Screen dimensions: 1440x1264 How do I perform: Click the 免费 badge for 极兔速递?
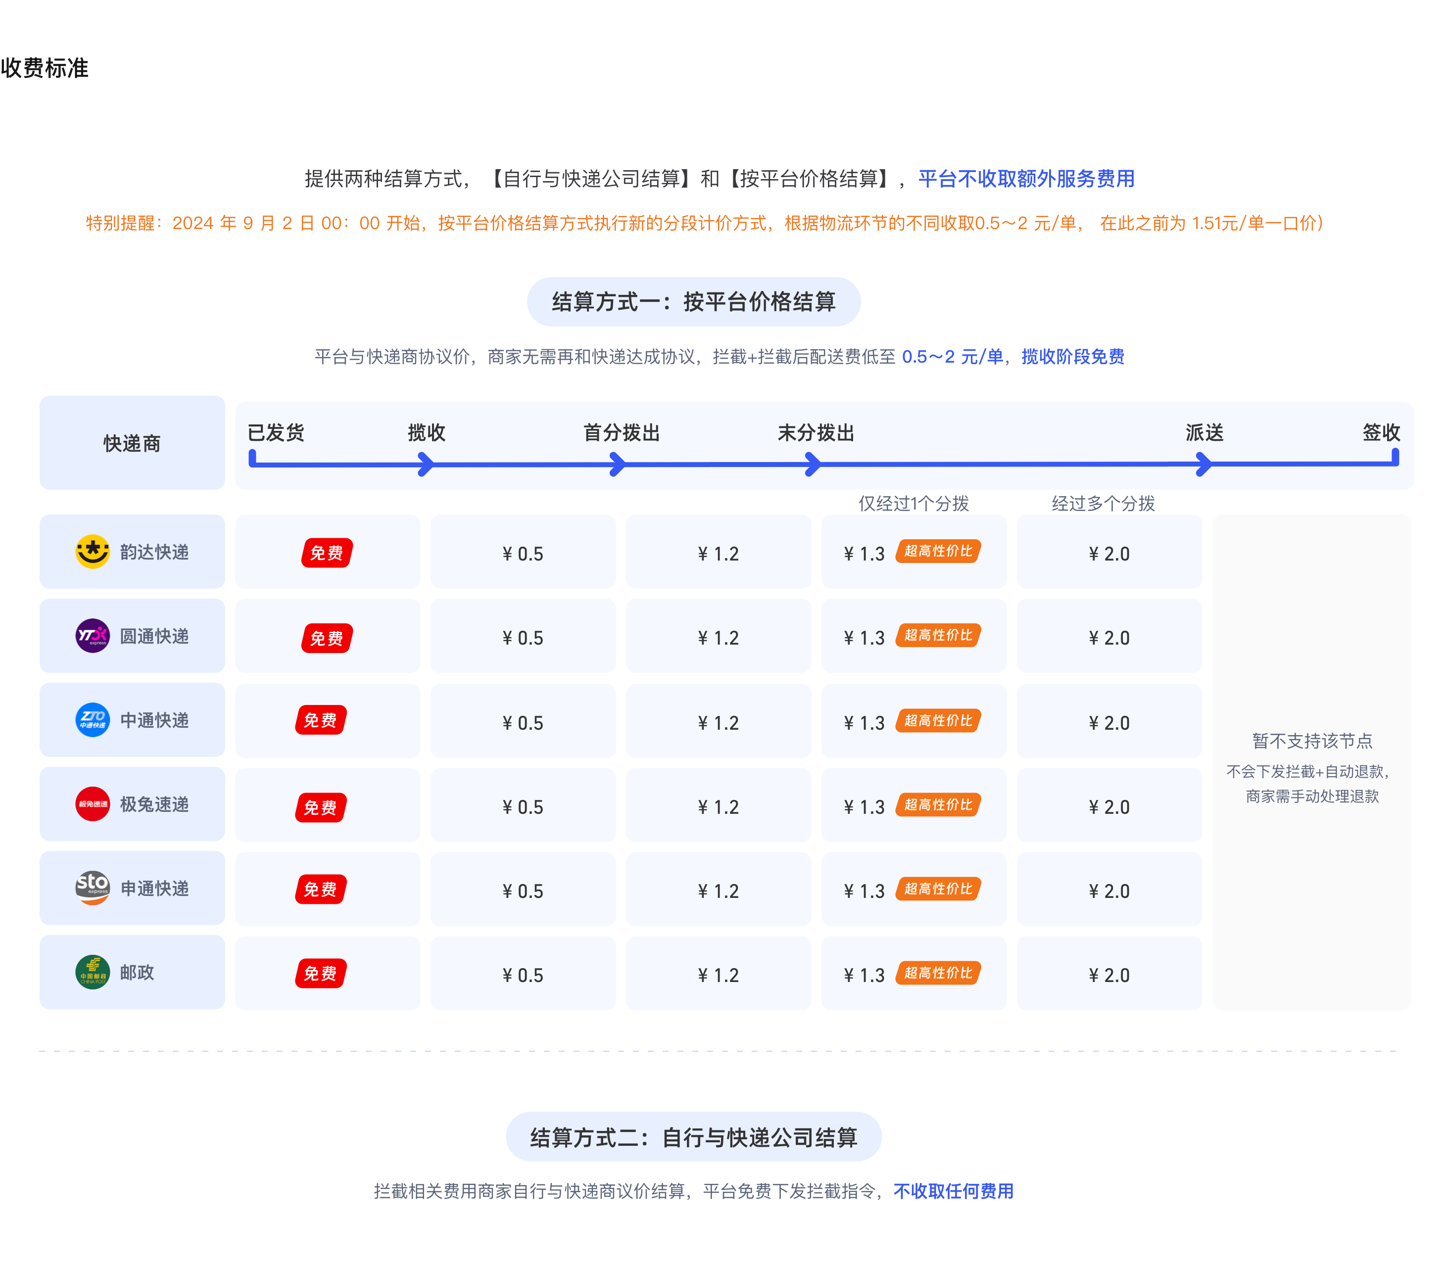(320, 807)
